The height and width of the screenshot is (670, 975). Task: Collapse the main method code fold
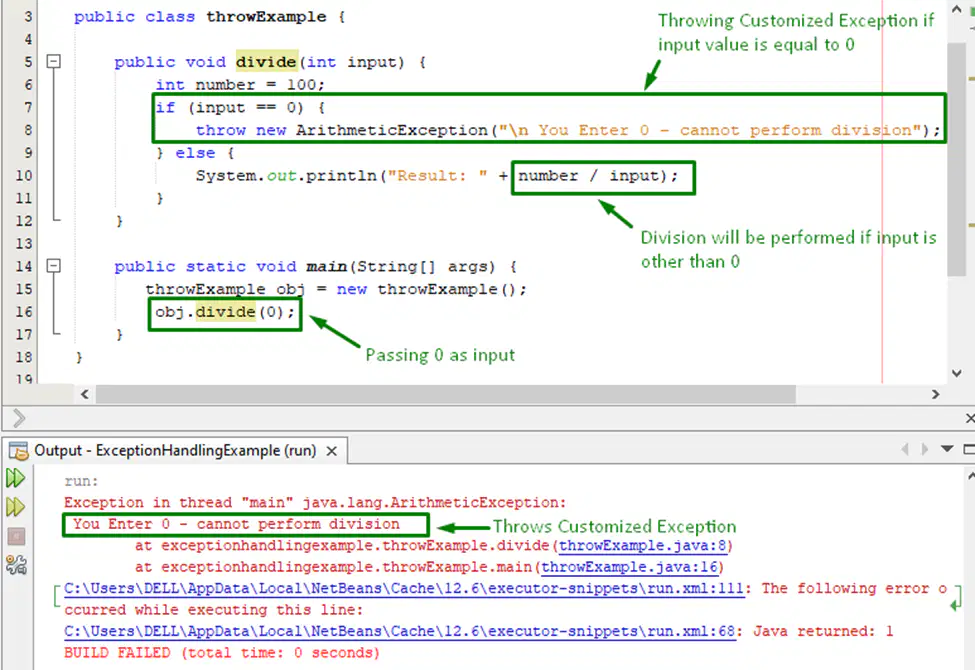(54, 266)
